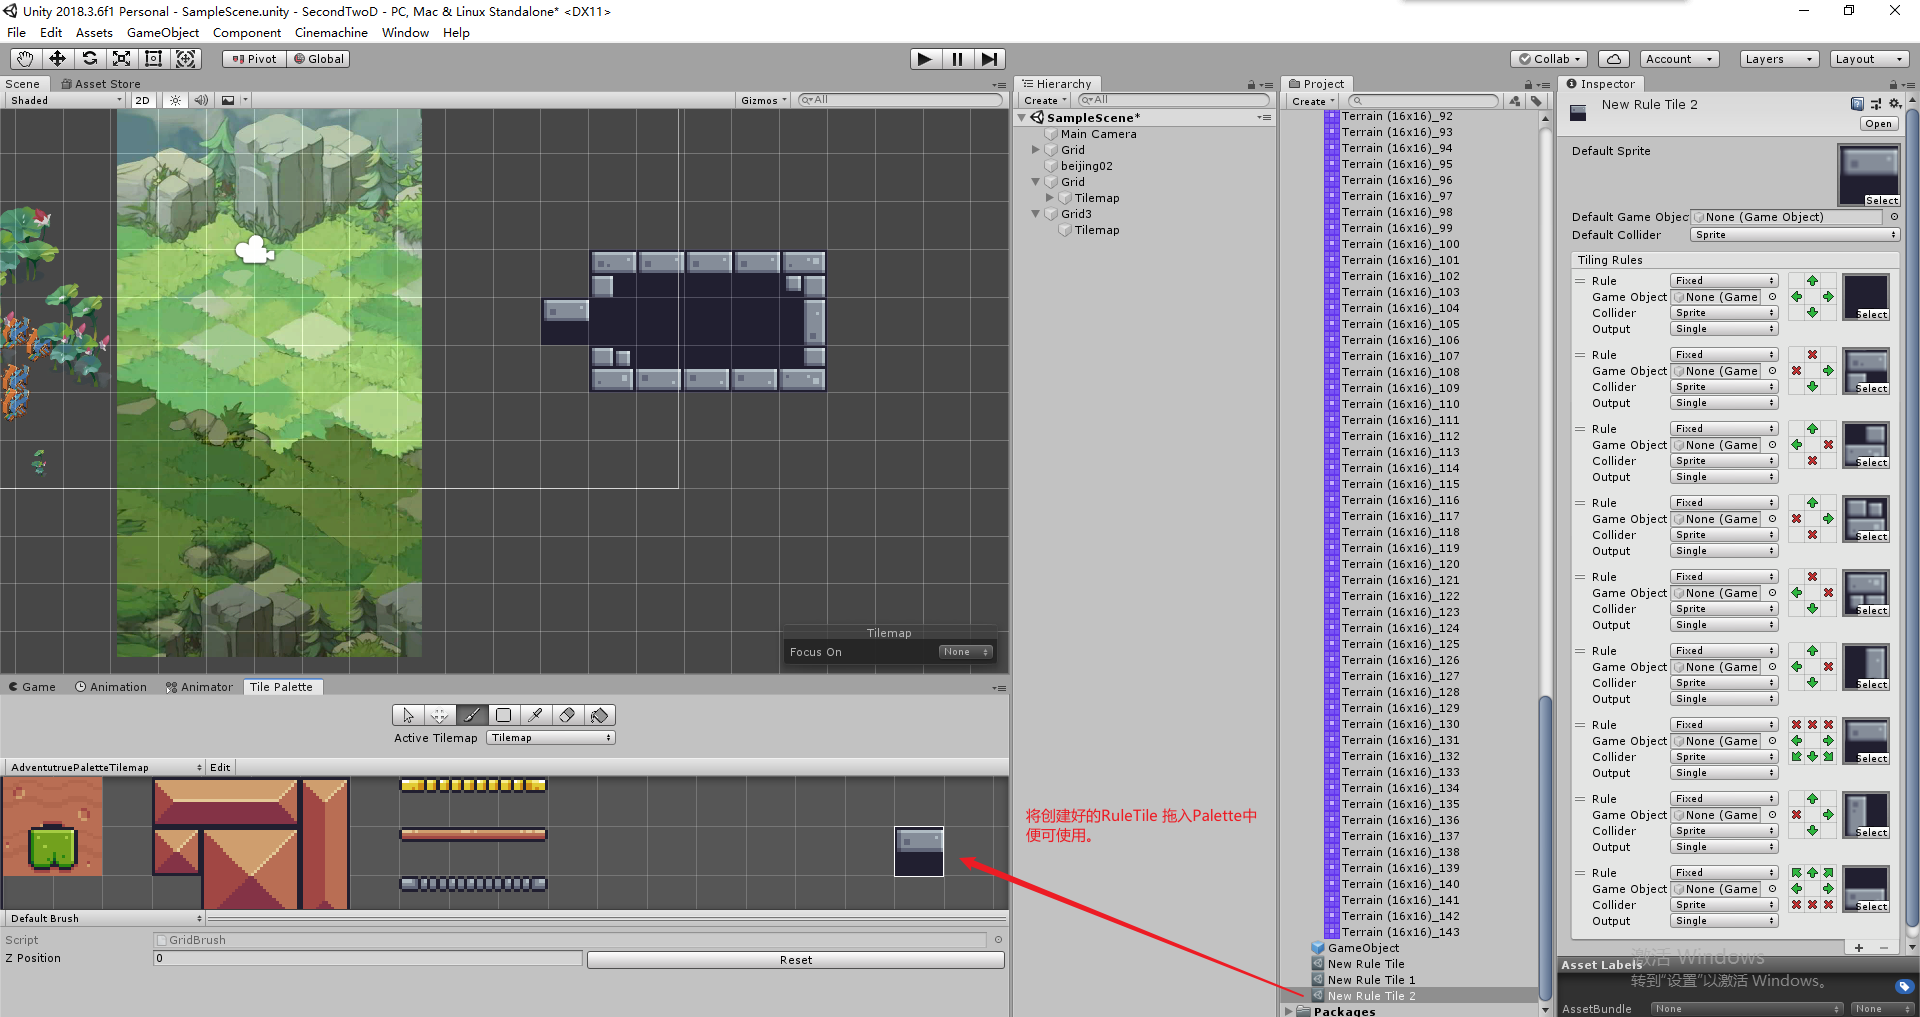
Task: Open the cloud services panel
Action: tap(1613, 59)
